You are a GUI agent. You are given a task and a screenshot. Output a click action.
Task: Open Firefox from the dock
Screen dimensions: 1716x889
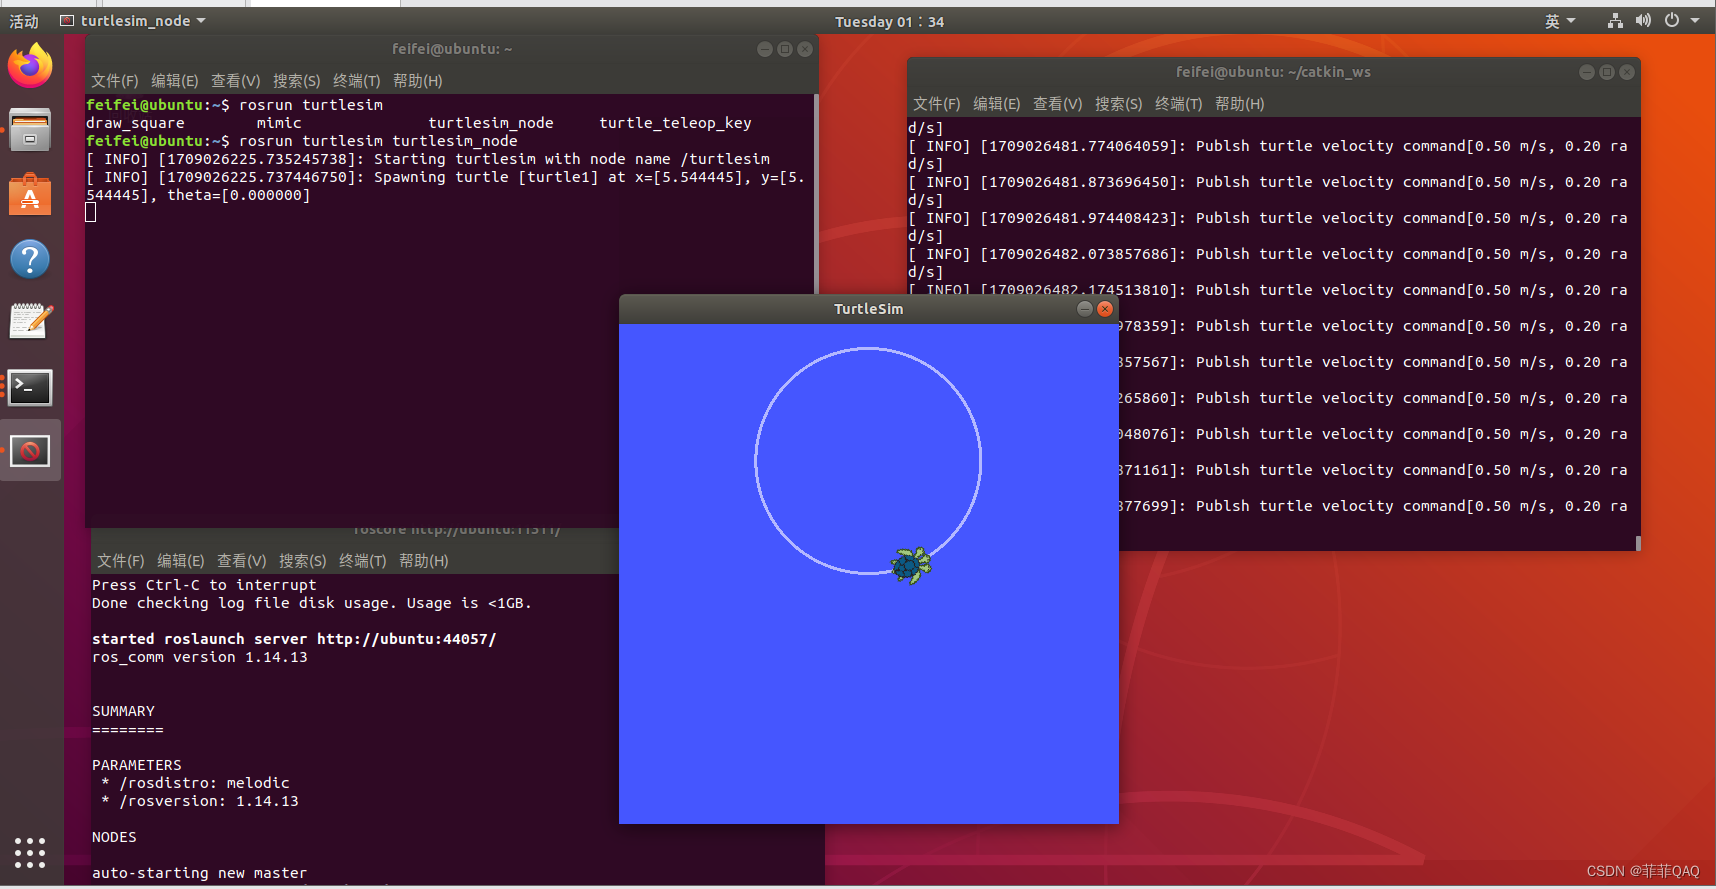[30, 66]
